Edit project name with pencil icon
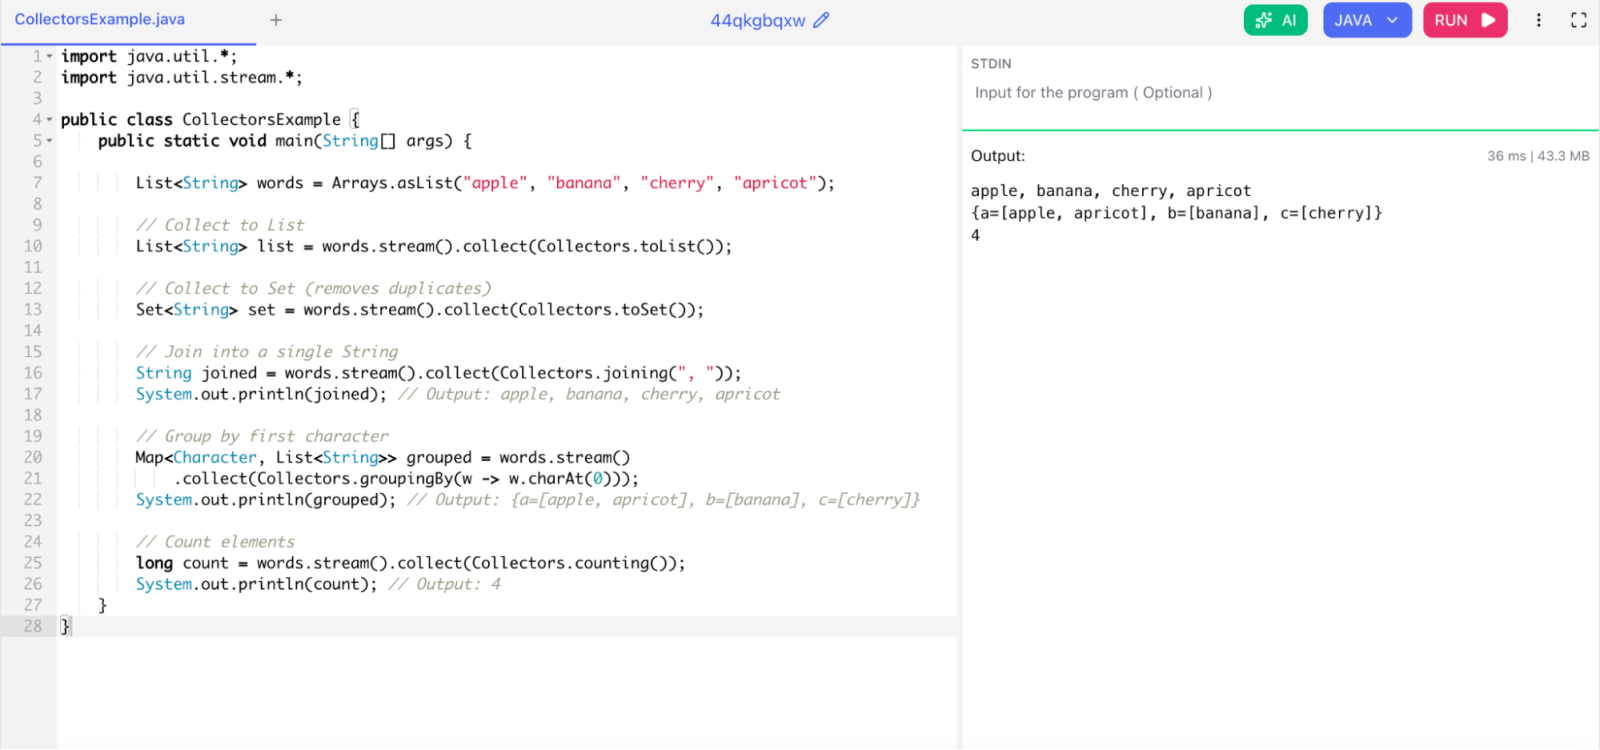 [x=821, y=20]
